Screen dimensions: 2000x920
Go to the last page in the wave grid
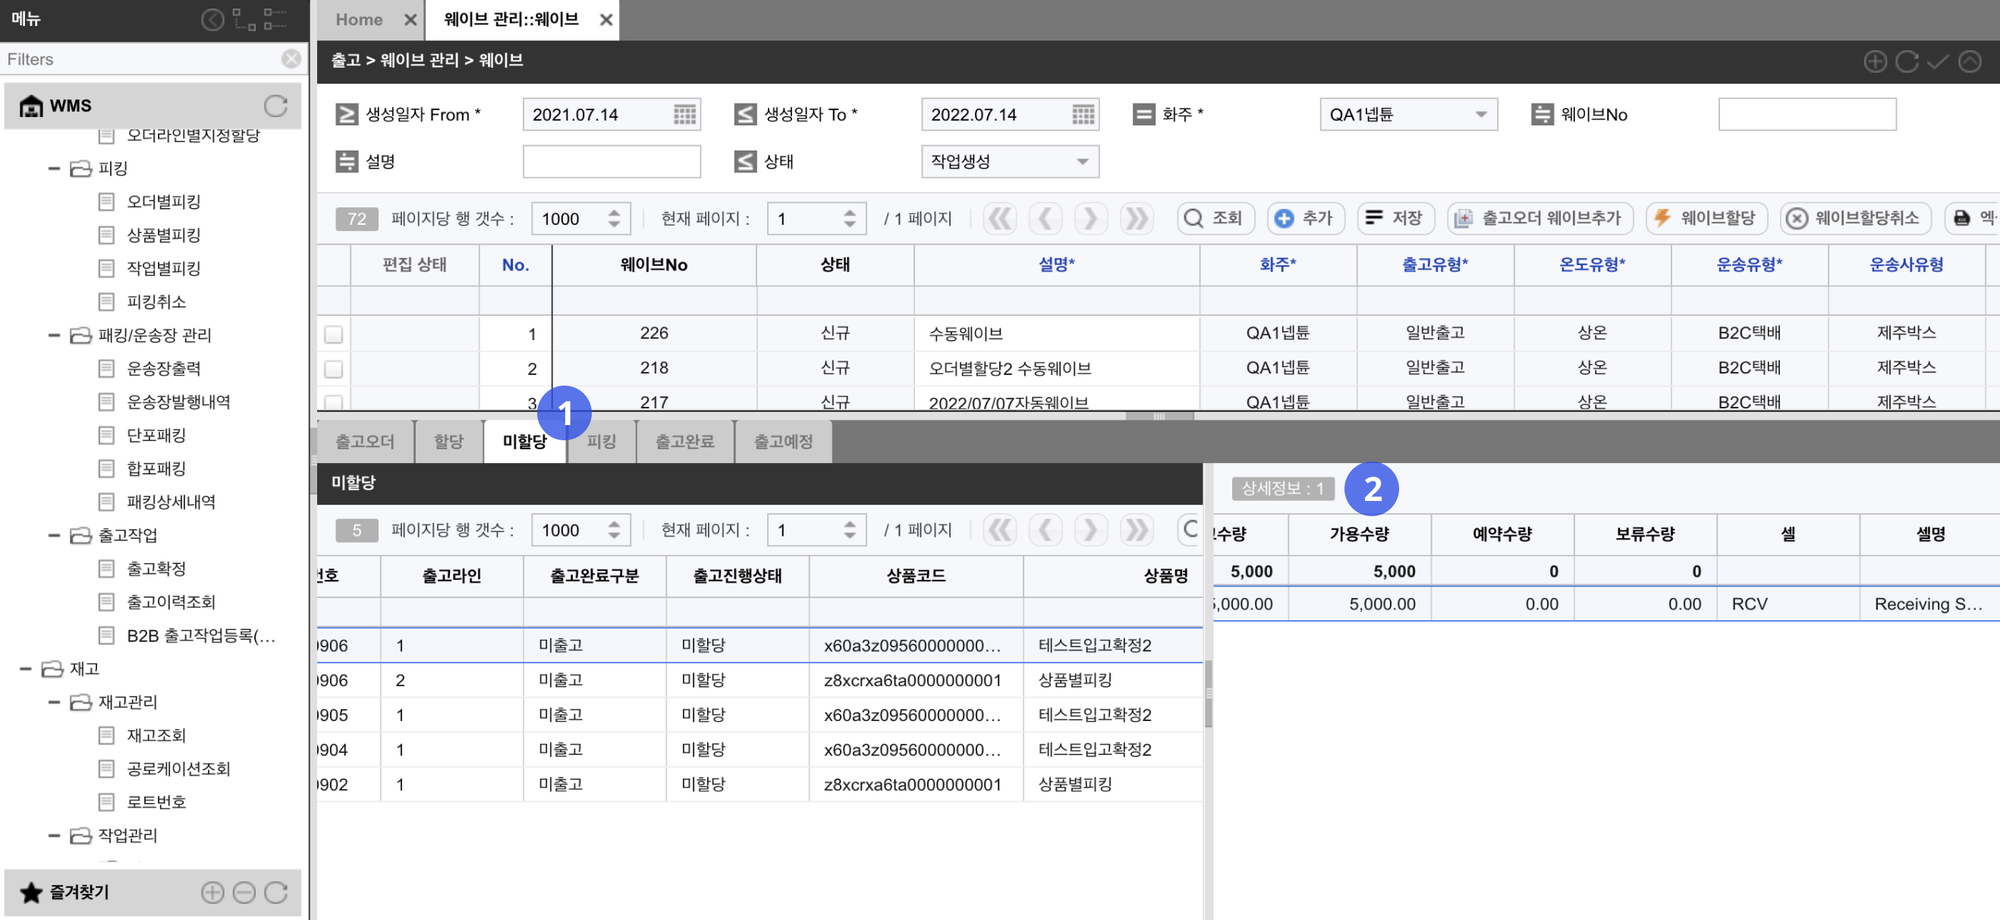(x=1135, y=218)
